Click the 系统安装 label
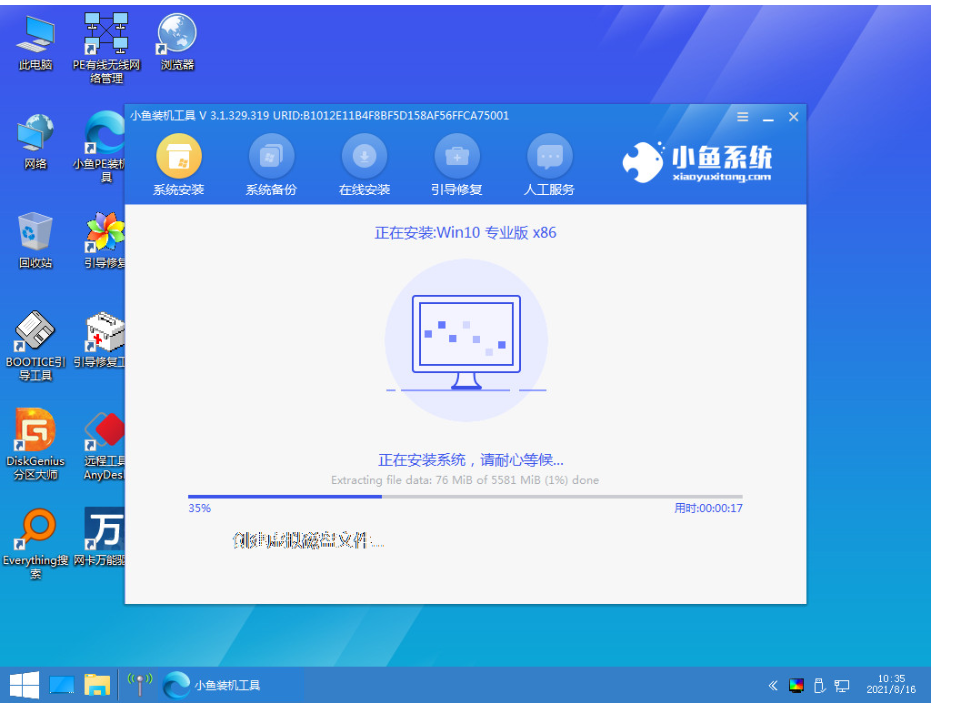Image resolution: width=953 pixels, height=705 pixels. tap(178, 190)
